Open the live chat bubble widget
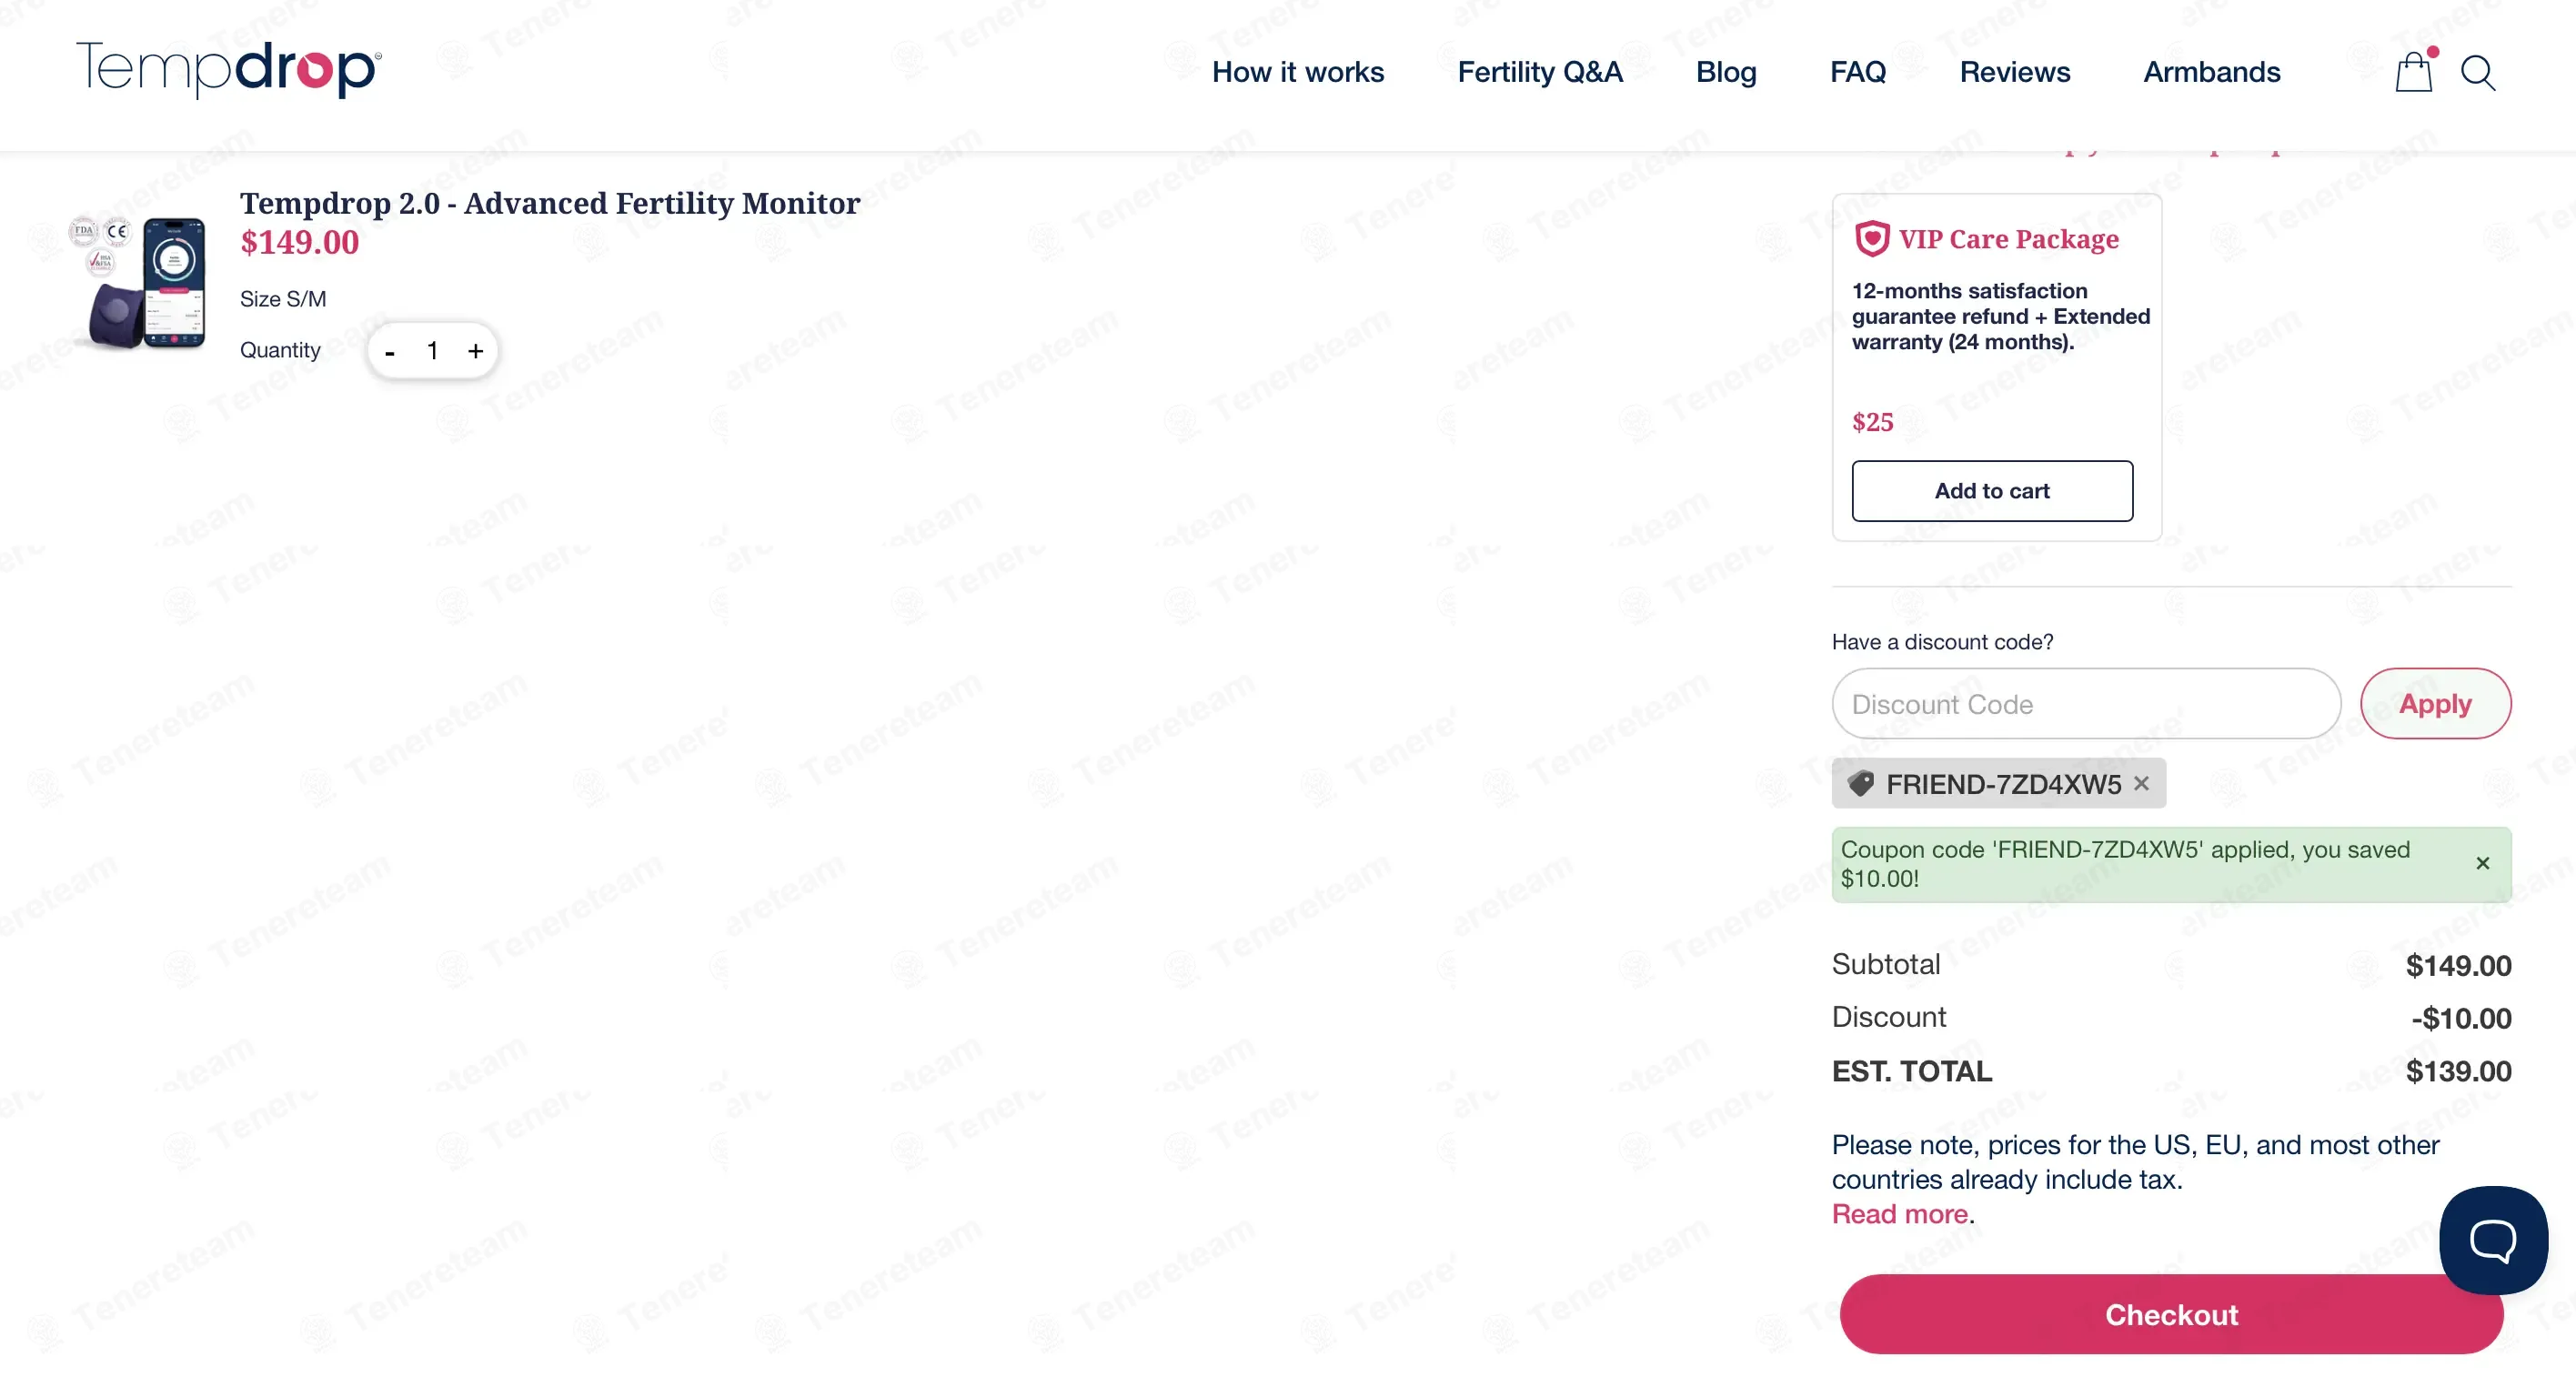 [x=2493, y=1240]
